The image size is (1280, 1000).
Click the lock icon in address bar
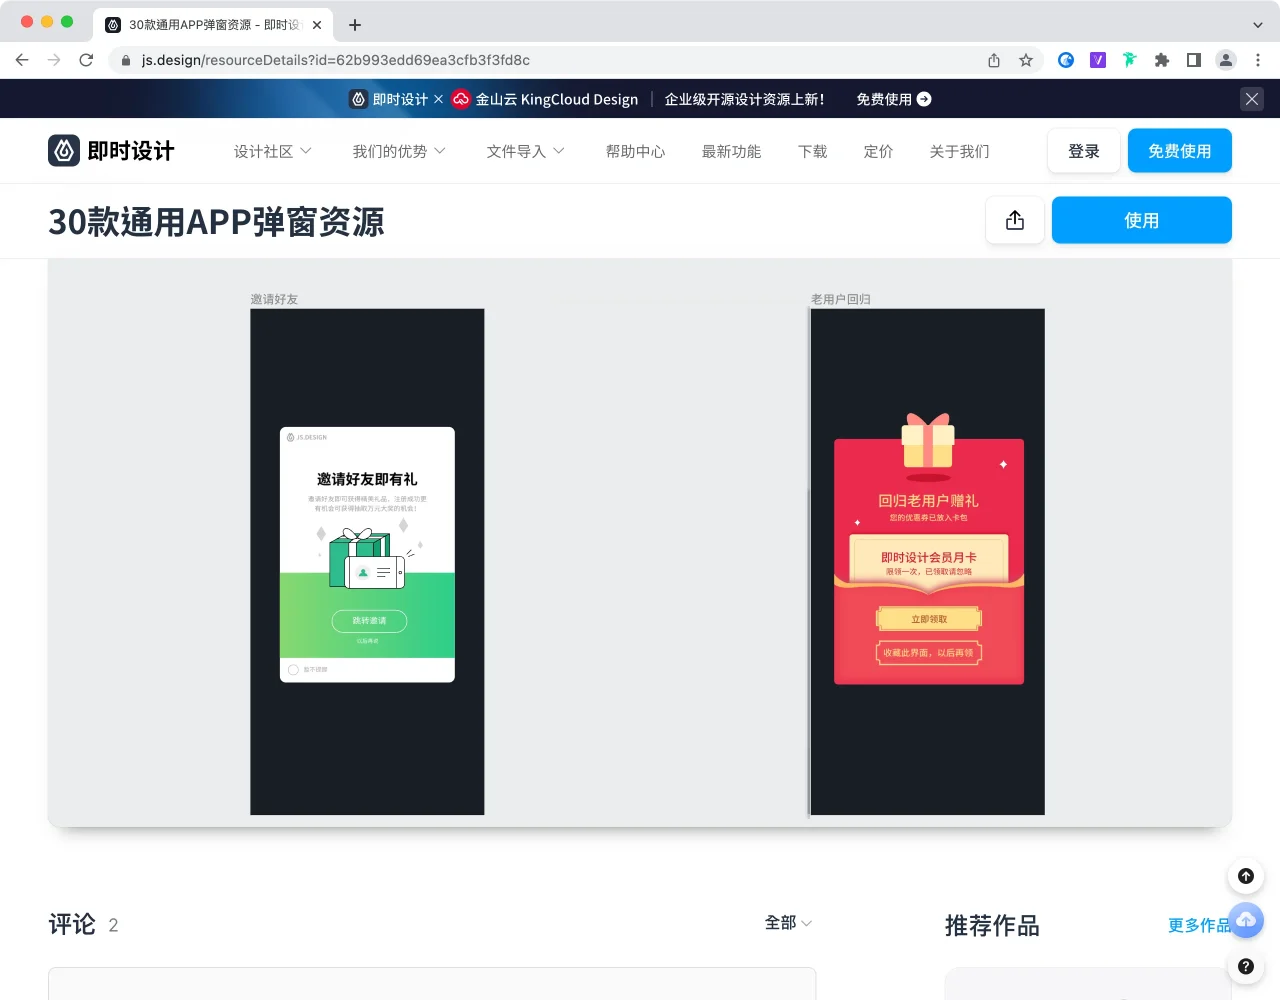[126, 60]
